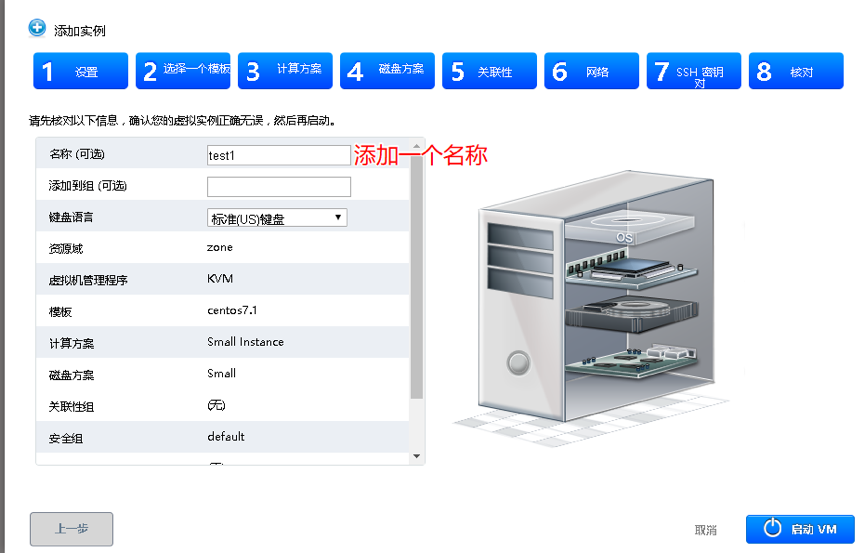Click the empty 添加到组 input field
The image size is (865, 553).
tap(278, 187)
